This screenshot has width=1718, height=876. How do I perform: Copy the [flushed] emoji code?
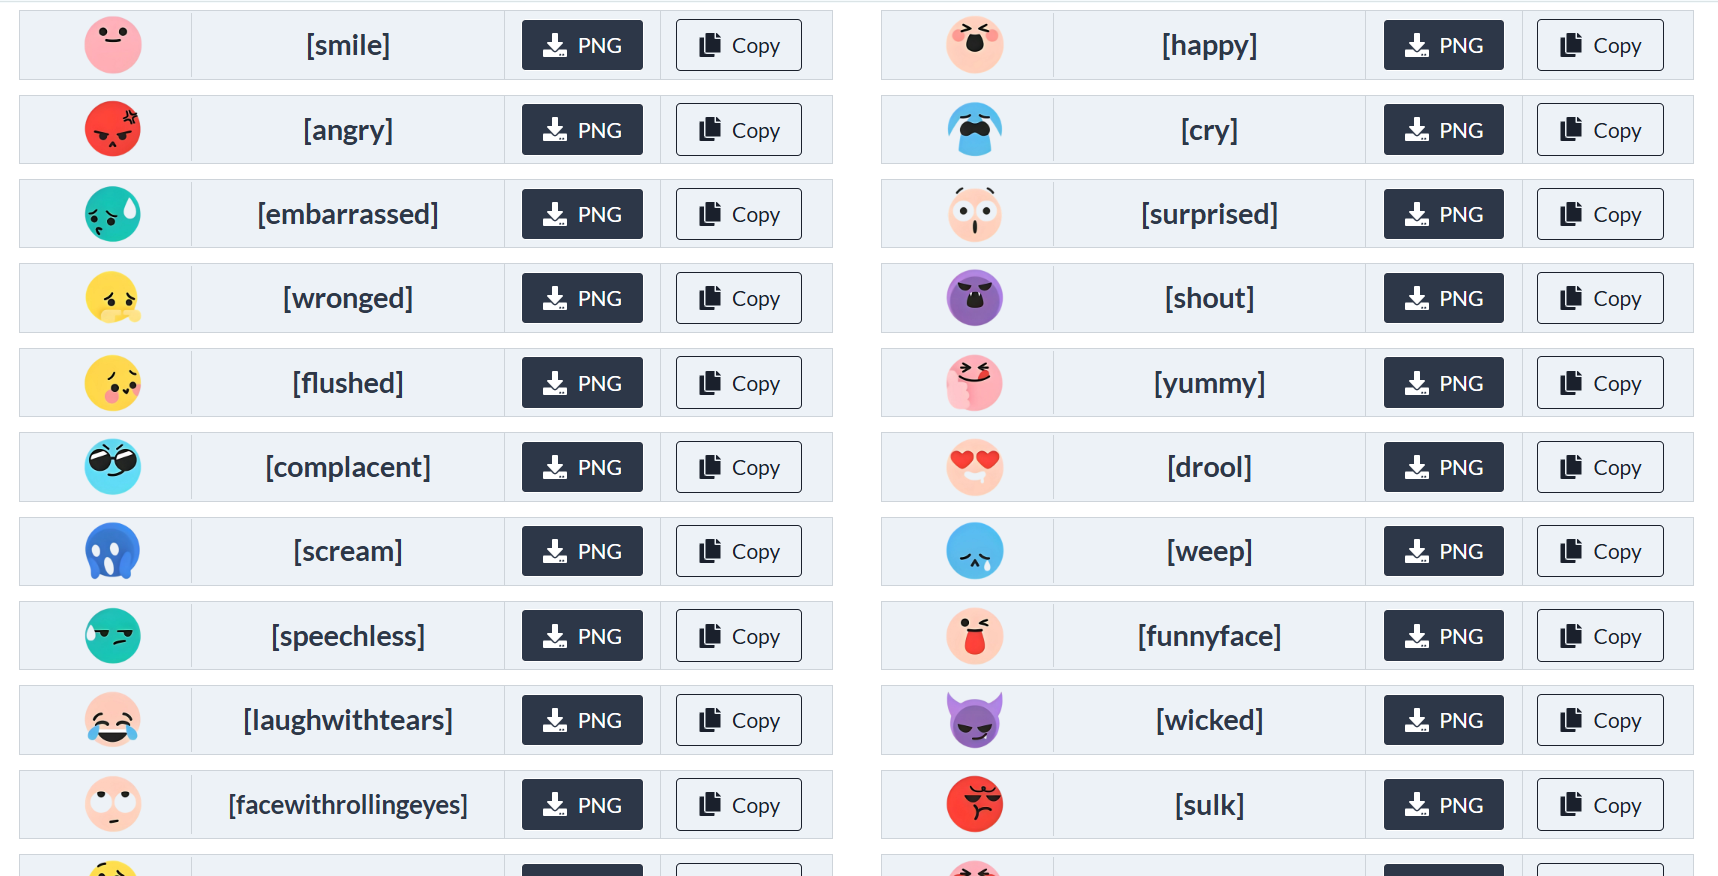(x=739, y=383)
